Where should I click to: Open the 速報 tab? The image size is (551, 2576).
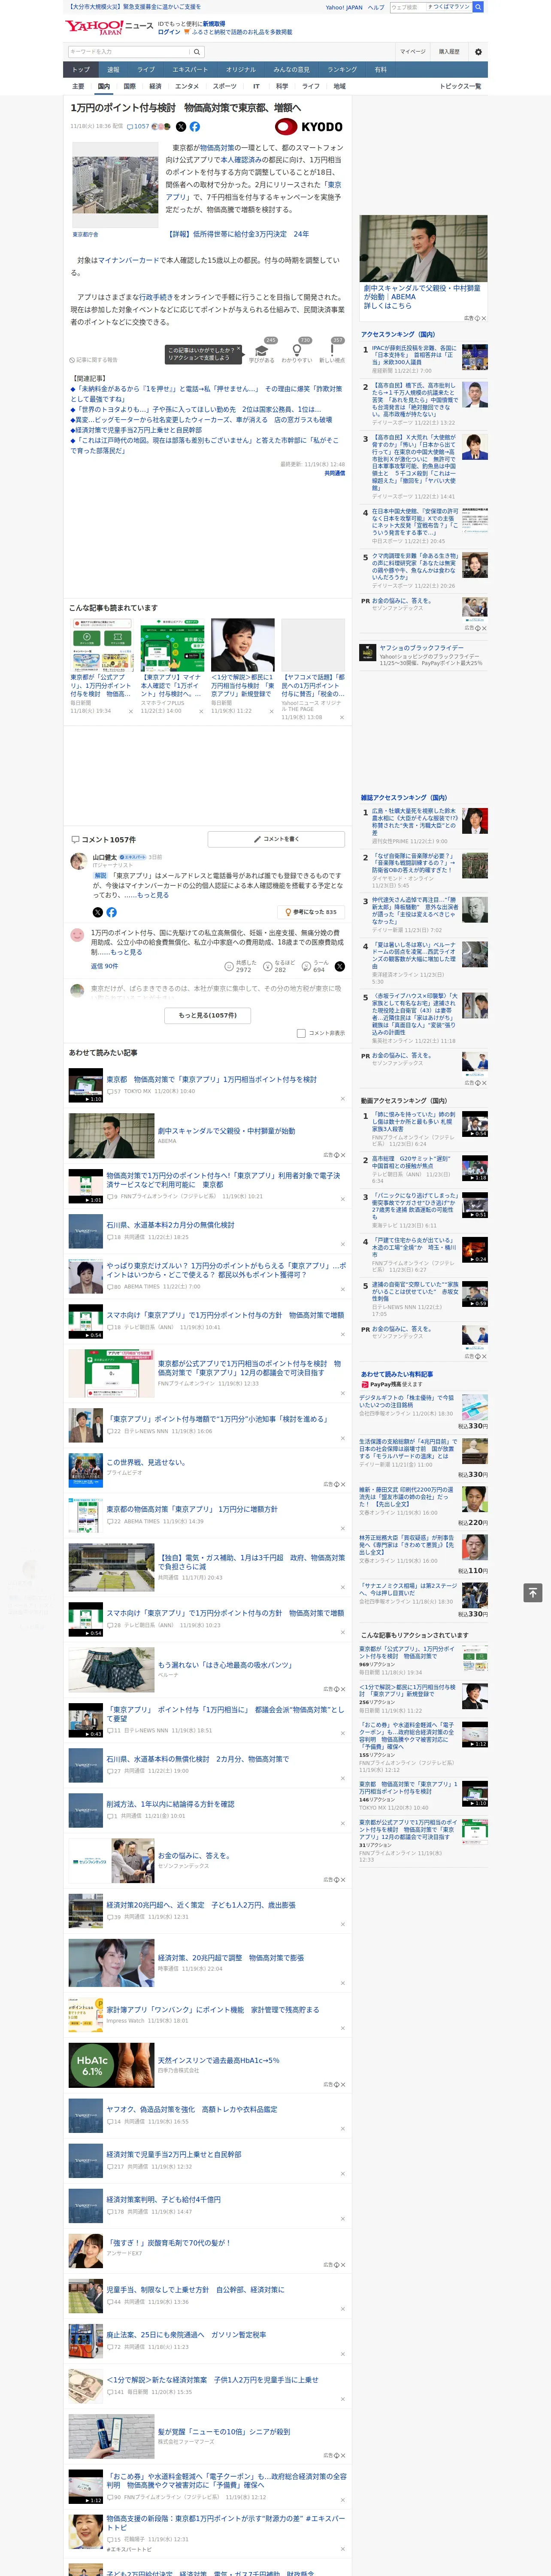(x=113, y=69)
